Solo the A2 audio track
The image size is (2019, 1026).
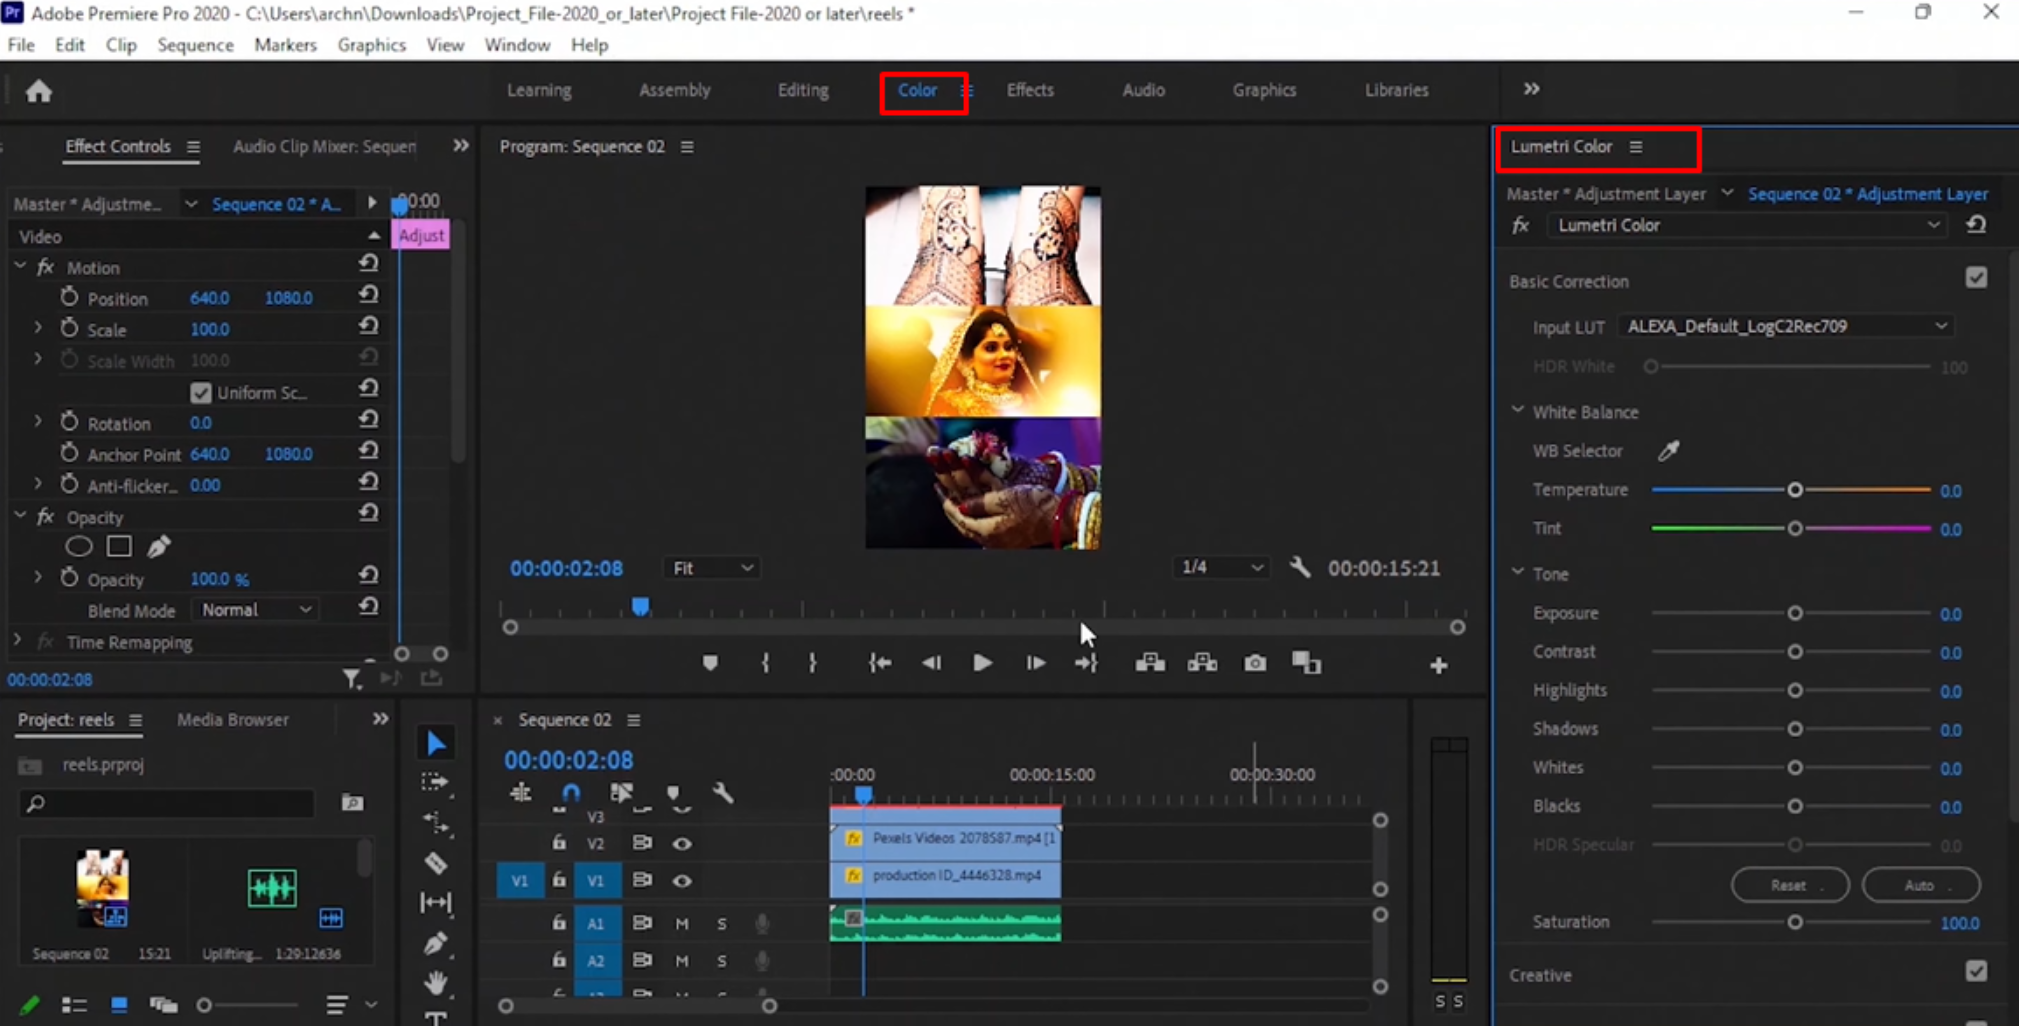pos(722,960)
